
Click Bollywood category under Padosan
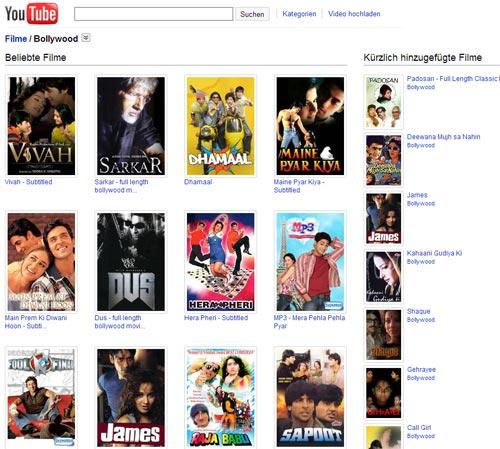(x=421, y=87)
